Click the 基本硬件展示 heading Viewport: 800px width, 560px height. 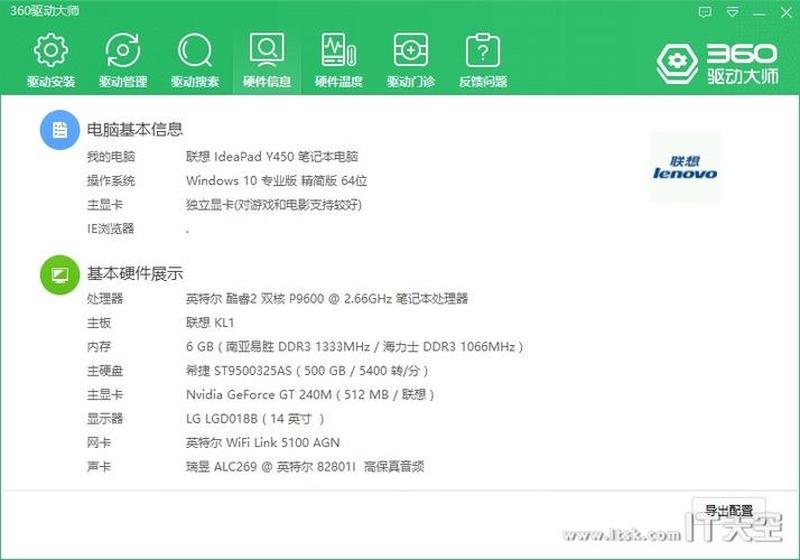[x=135, y=273]
